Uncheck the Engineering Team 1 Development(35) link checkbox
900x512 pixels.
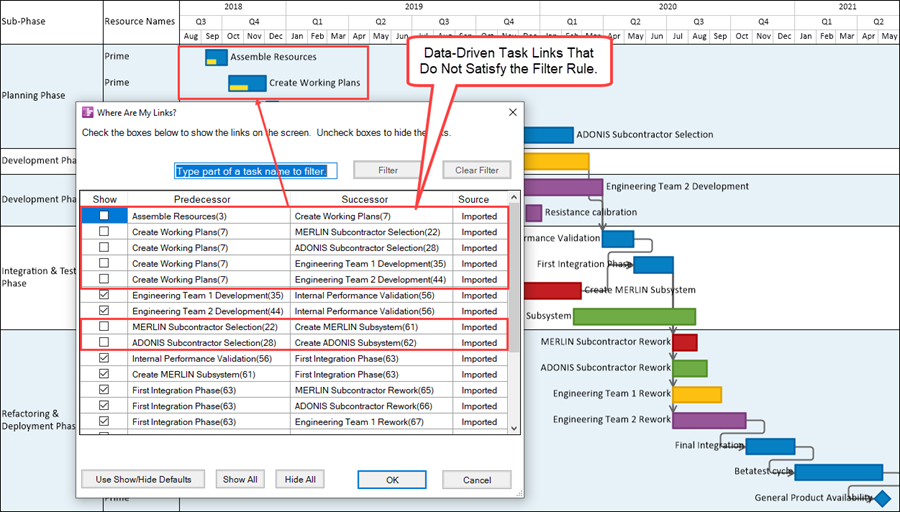104,294
